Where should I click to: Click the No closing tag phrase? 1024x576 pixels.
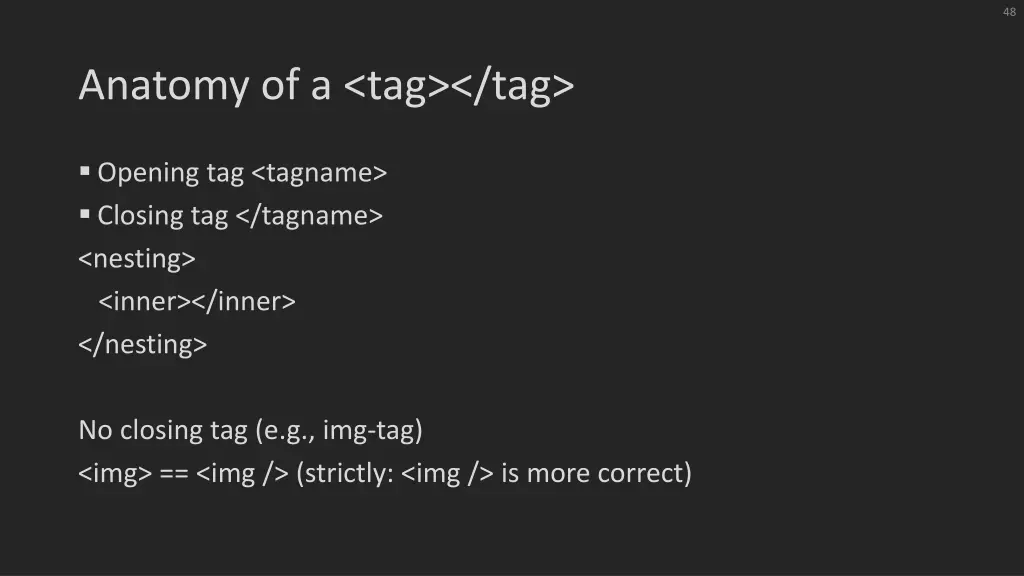163,430
